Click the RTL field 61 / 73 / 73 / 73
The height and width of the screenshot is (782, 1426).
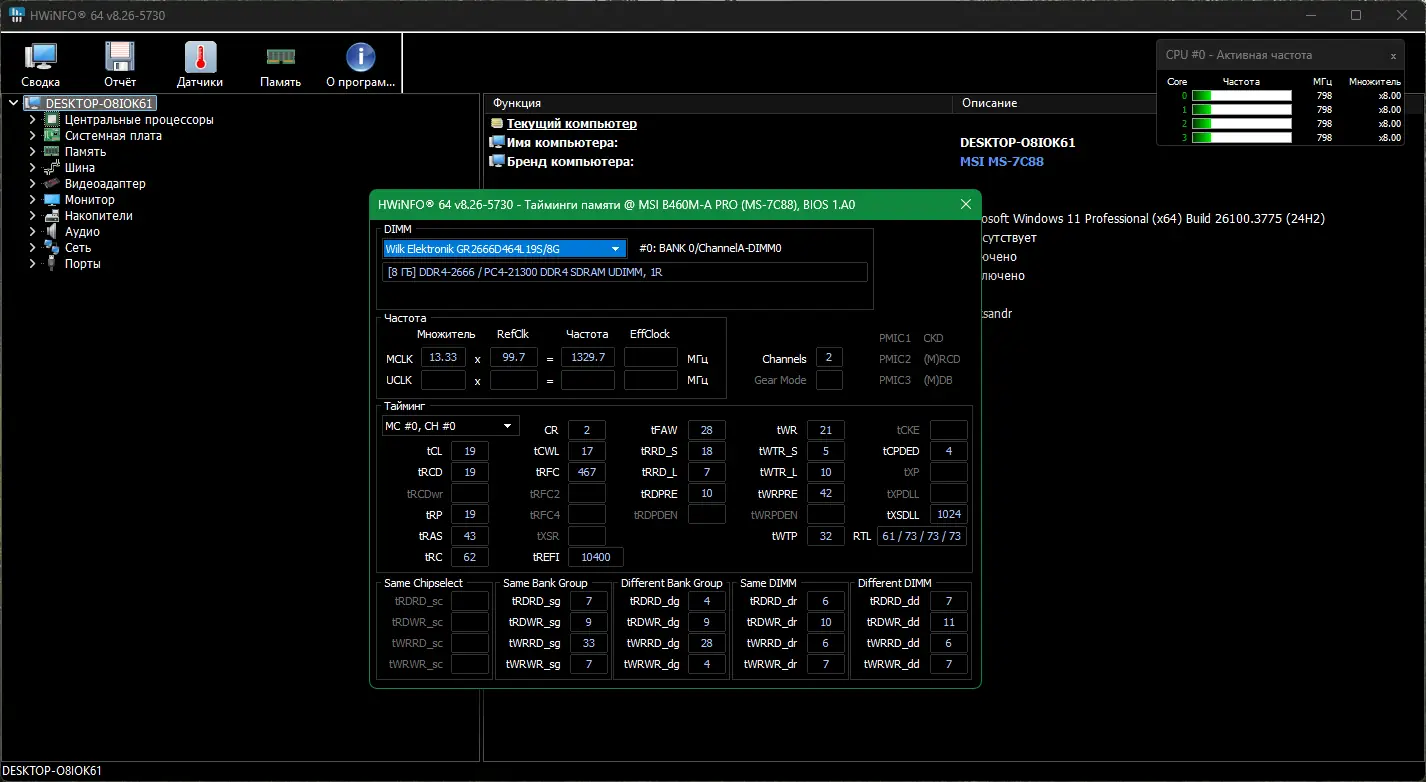(x=922, y=536)
